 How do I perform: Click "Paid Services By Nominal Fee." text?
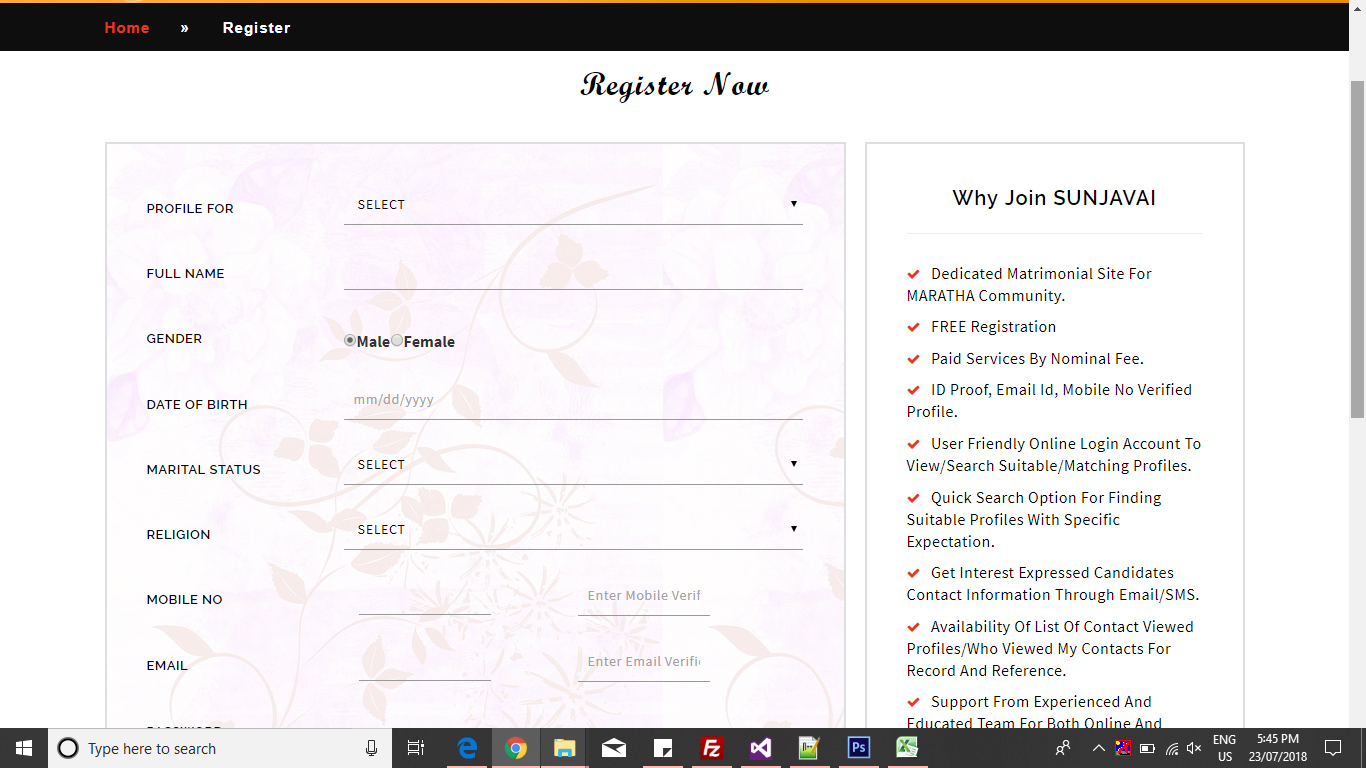pos(1037,359)
